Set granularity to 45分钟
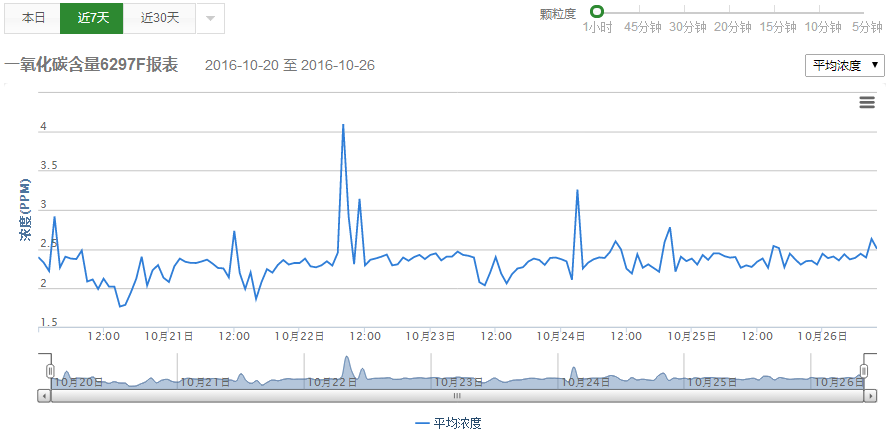The width and height of the screenshot is (890, 437). [643, 27]
